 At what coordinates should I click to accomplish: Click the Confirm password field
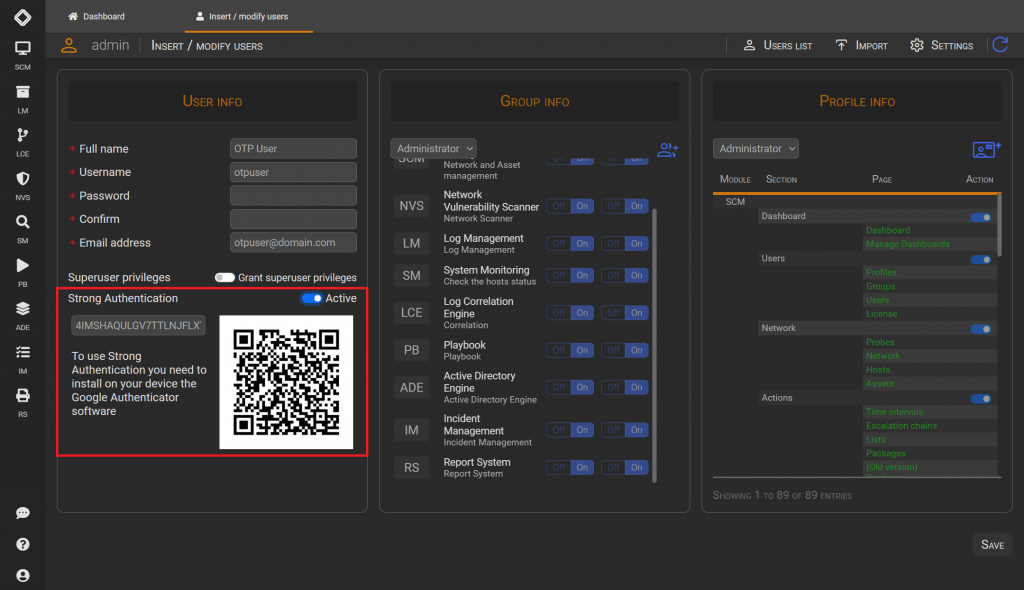coord(293,219)
